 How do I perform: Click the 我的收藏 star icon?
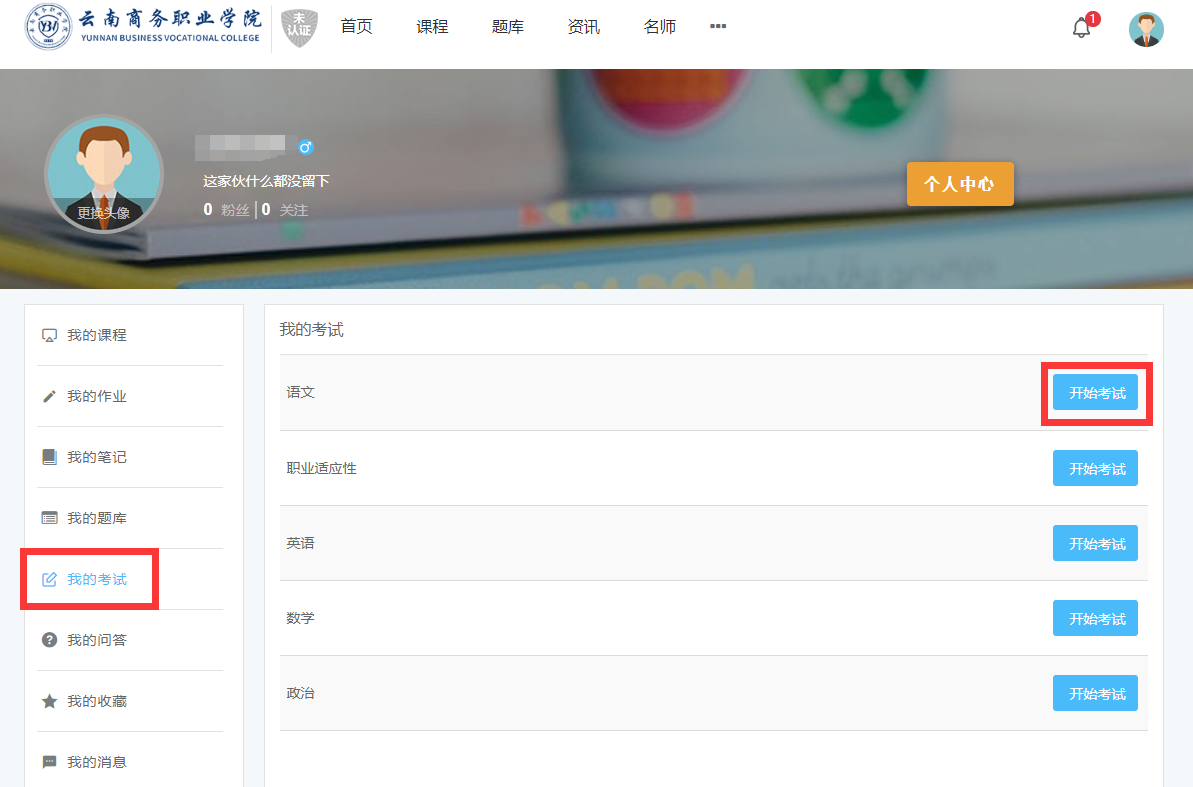coord(49,701)
